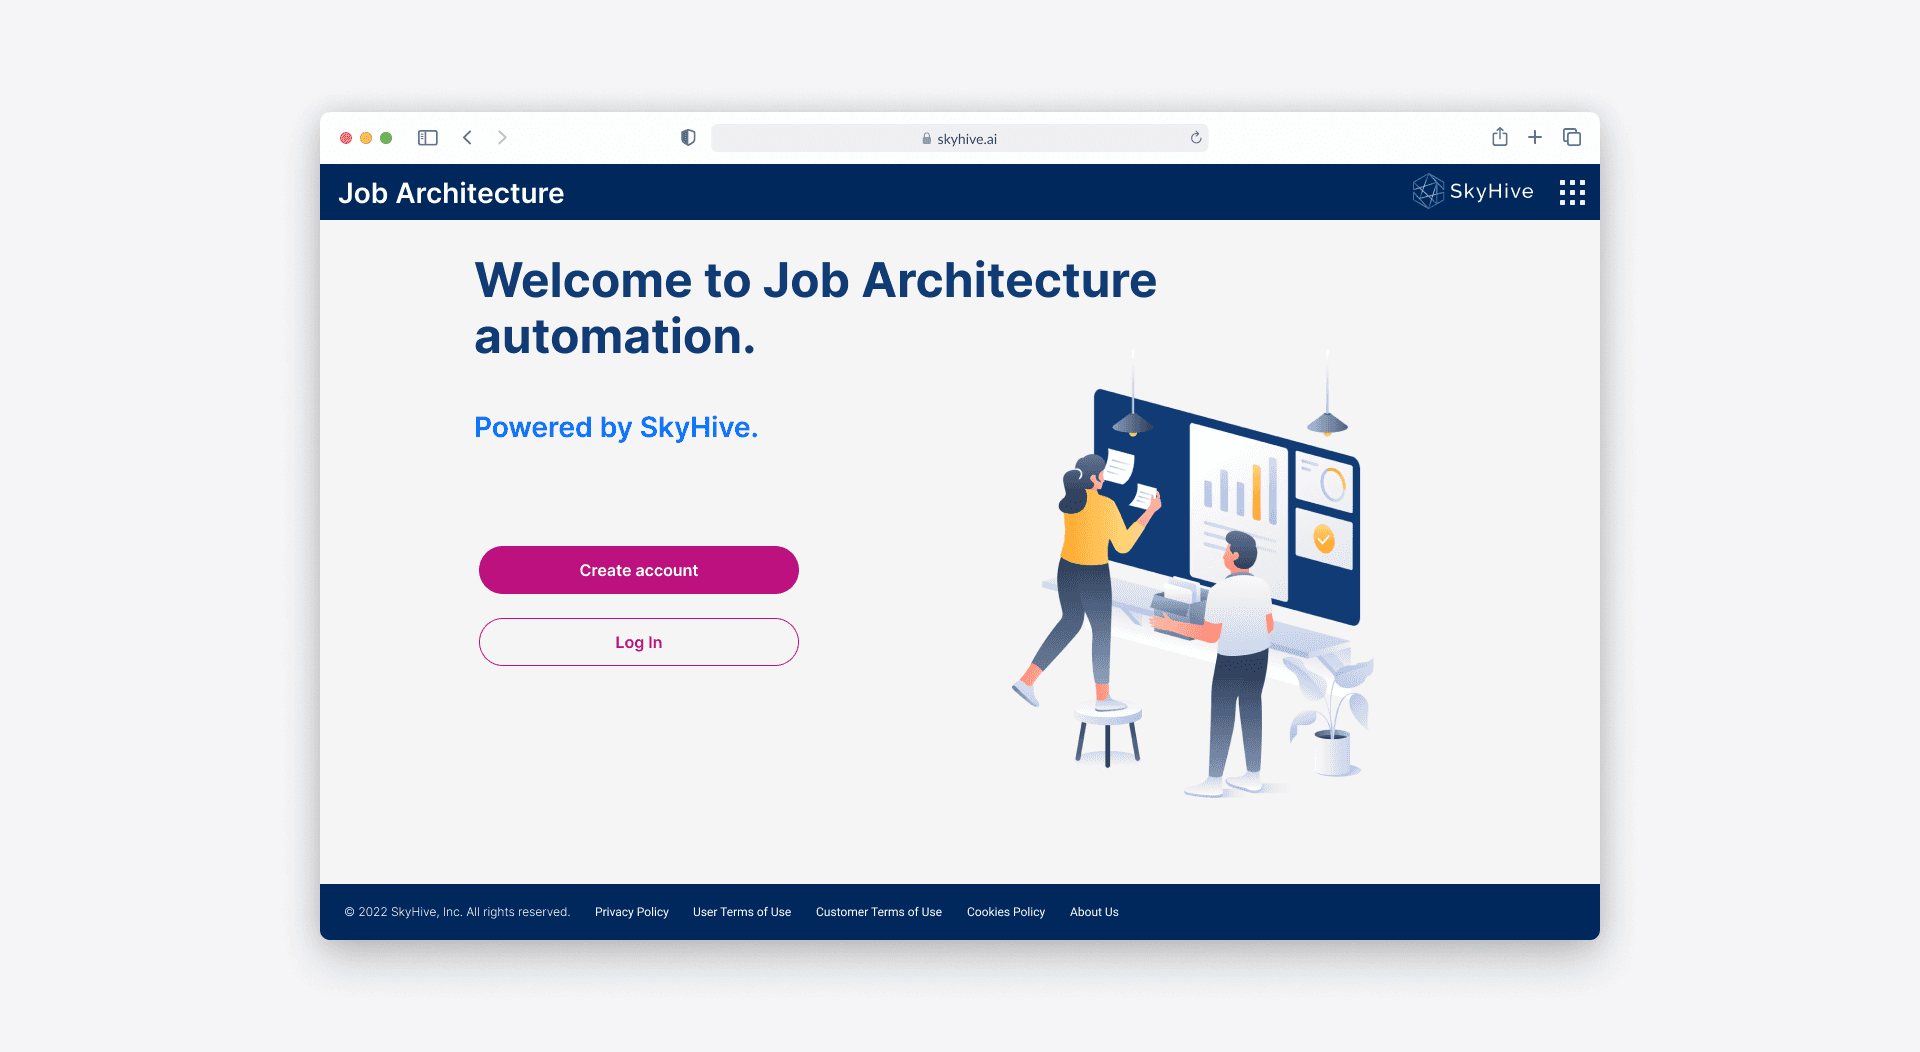1920x1052 pixels.
Task: Minimize the window with yellow button
Action: pyautogui.click(x=366, y=138)
